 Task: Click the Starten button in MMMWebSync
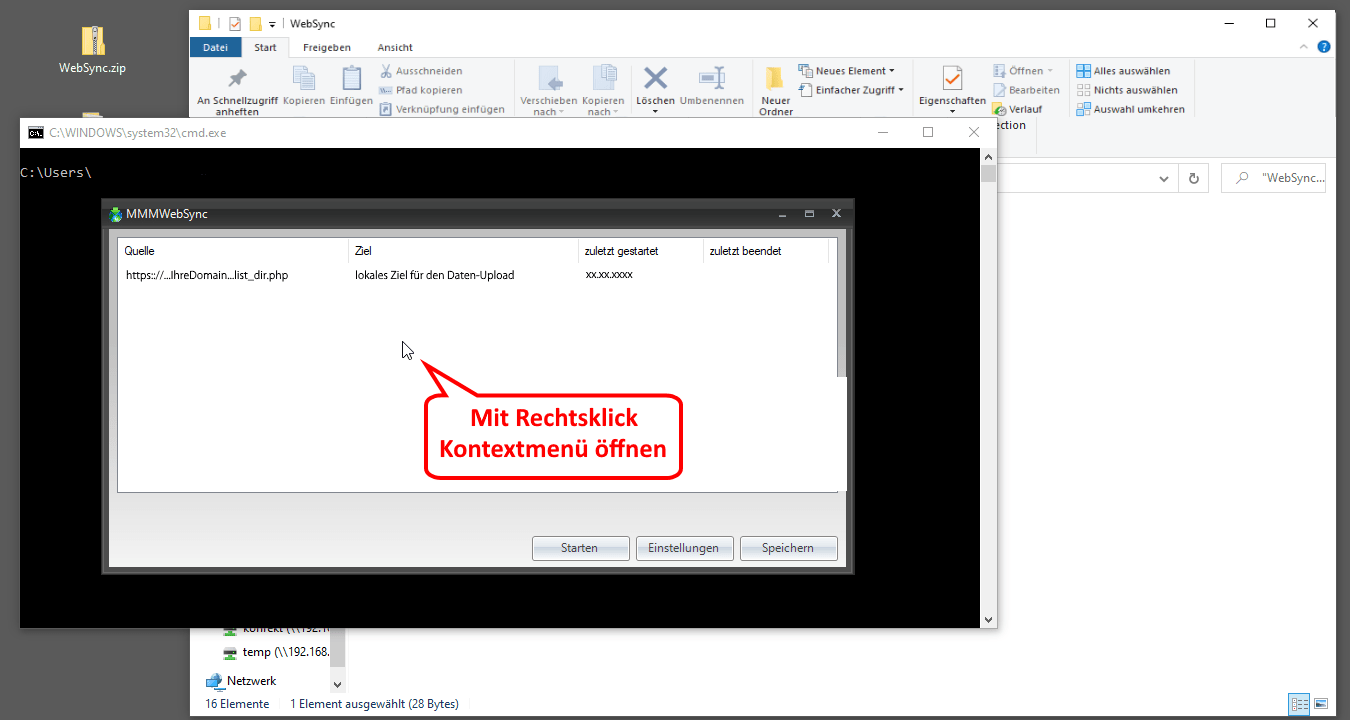[x=580, y=548]
